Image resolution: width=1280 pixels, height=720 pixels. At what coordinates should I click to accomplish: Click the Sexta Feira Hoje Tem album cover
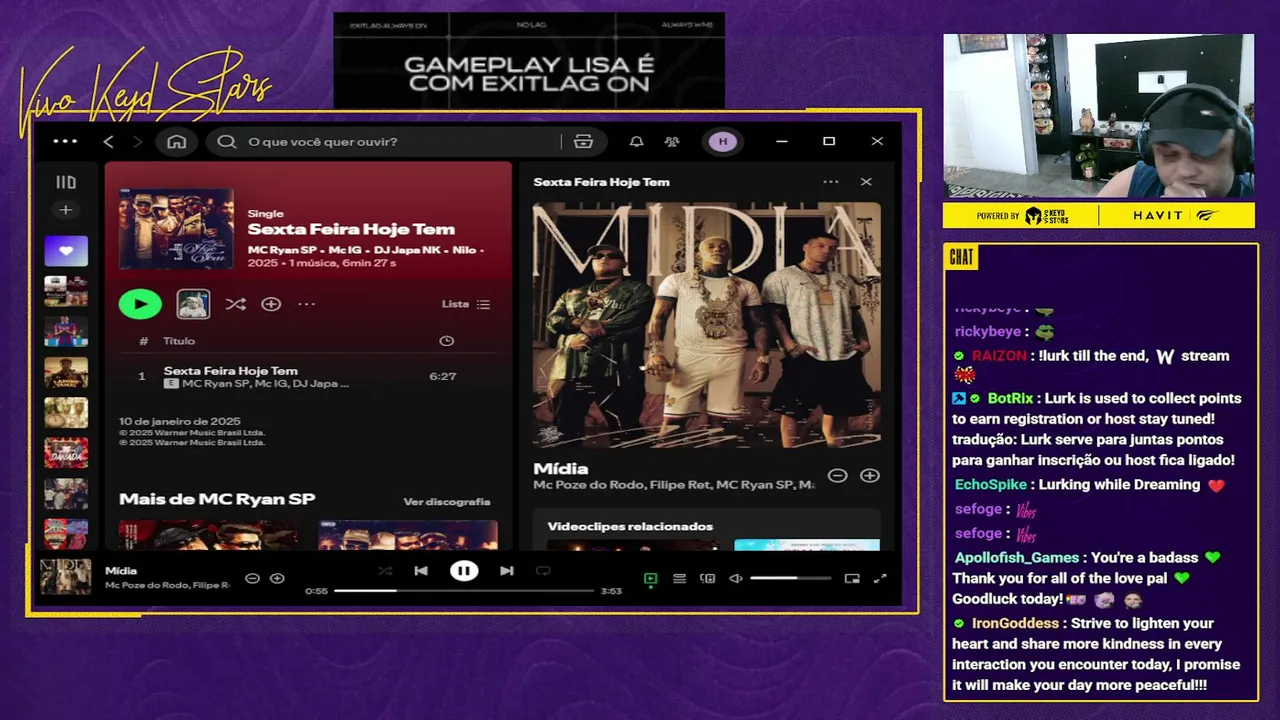176,228
